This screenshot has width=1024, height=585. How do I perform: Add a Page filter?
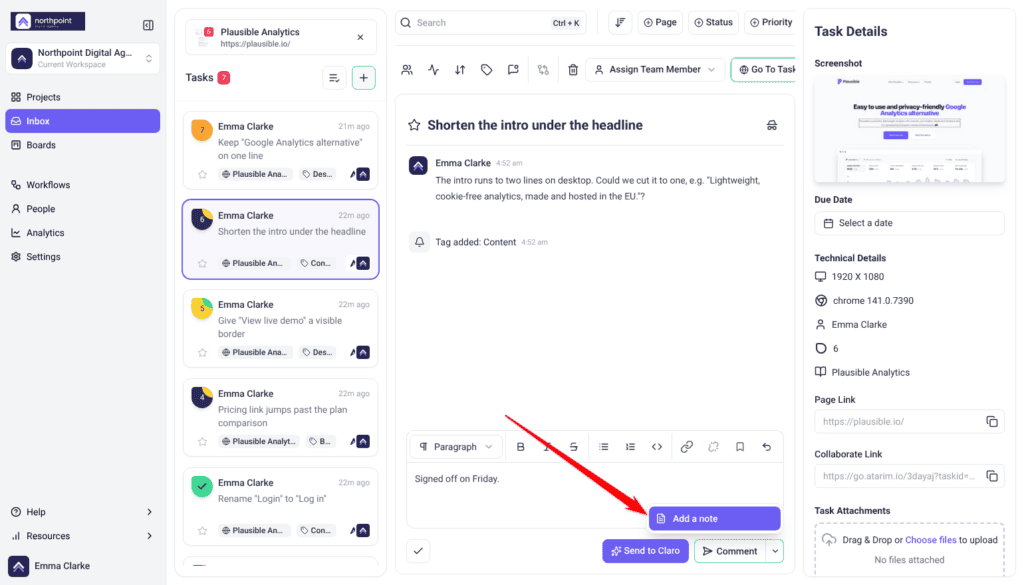tap(660, 22)
